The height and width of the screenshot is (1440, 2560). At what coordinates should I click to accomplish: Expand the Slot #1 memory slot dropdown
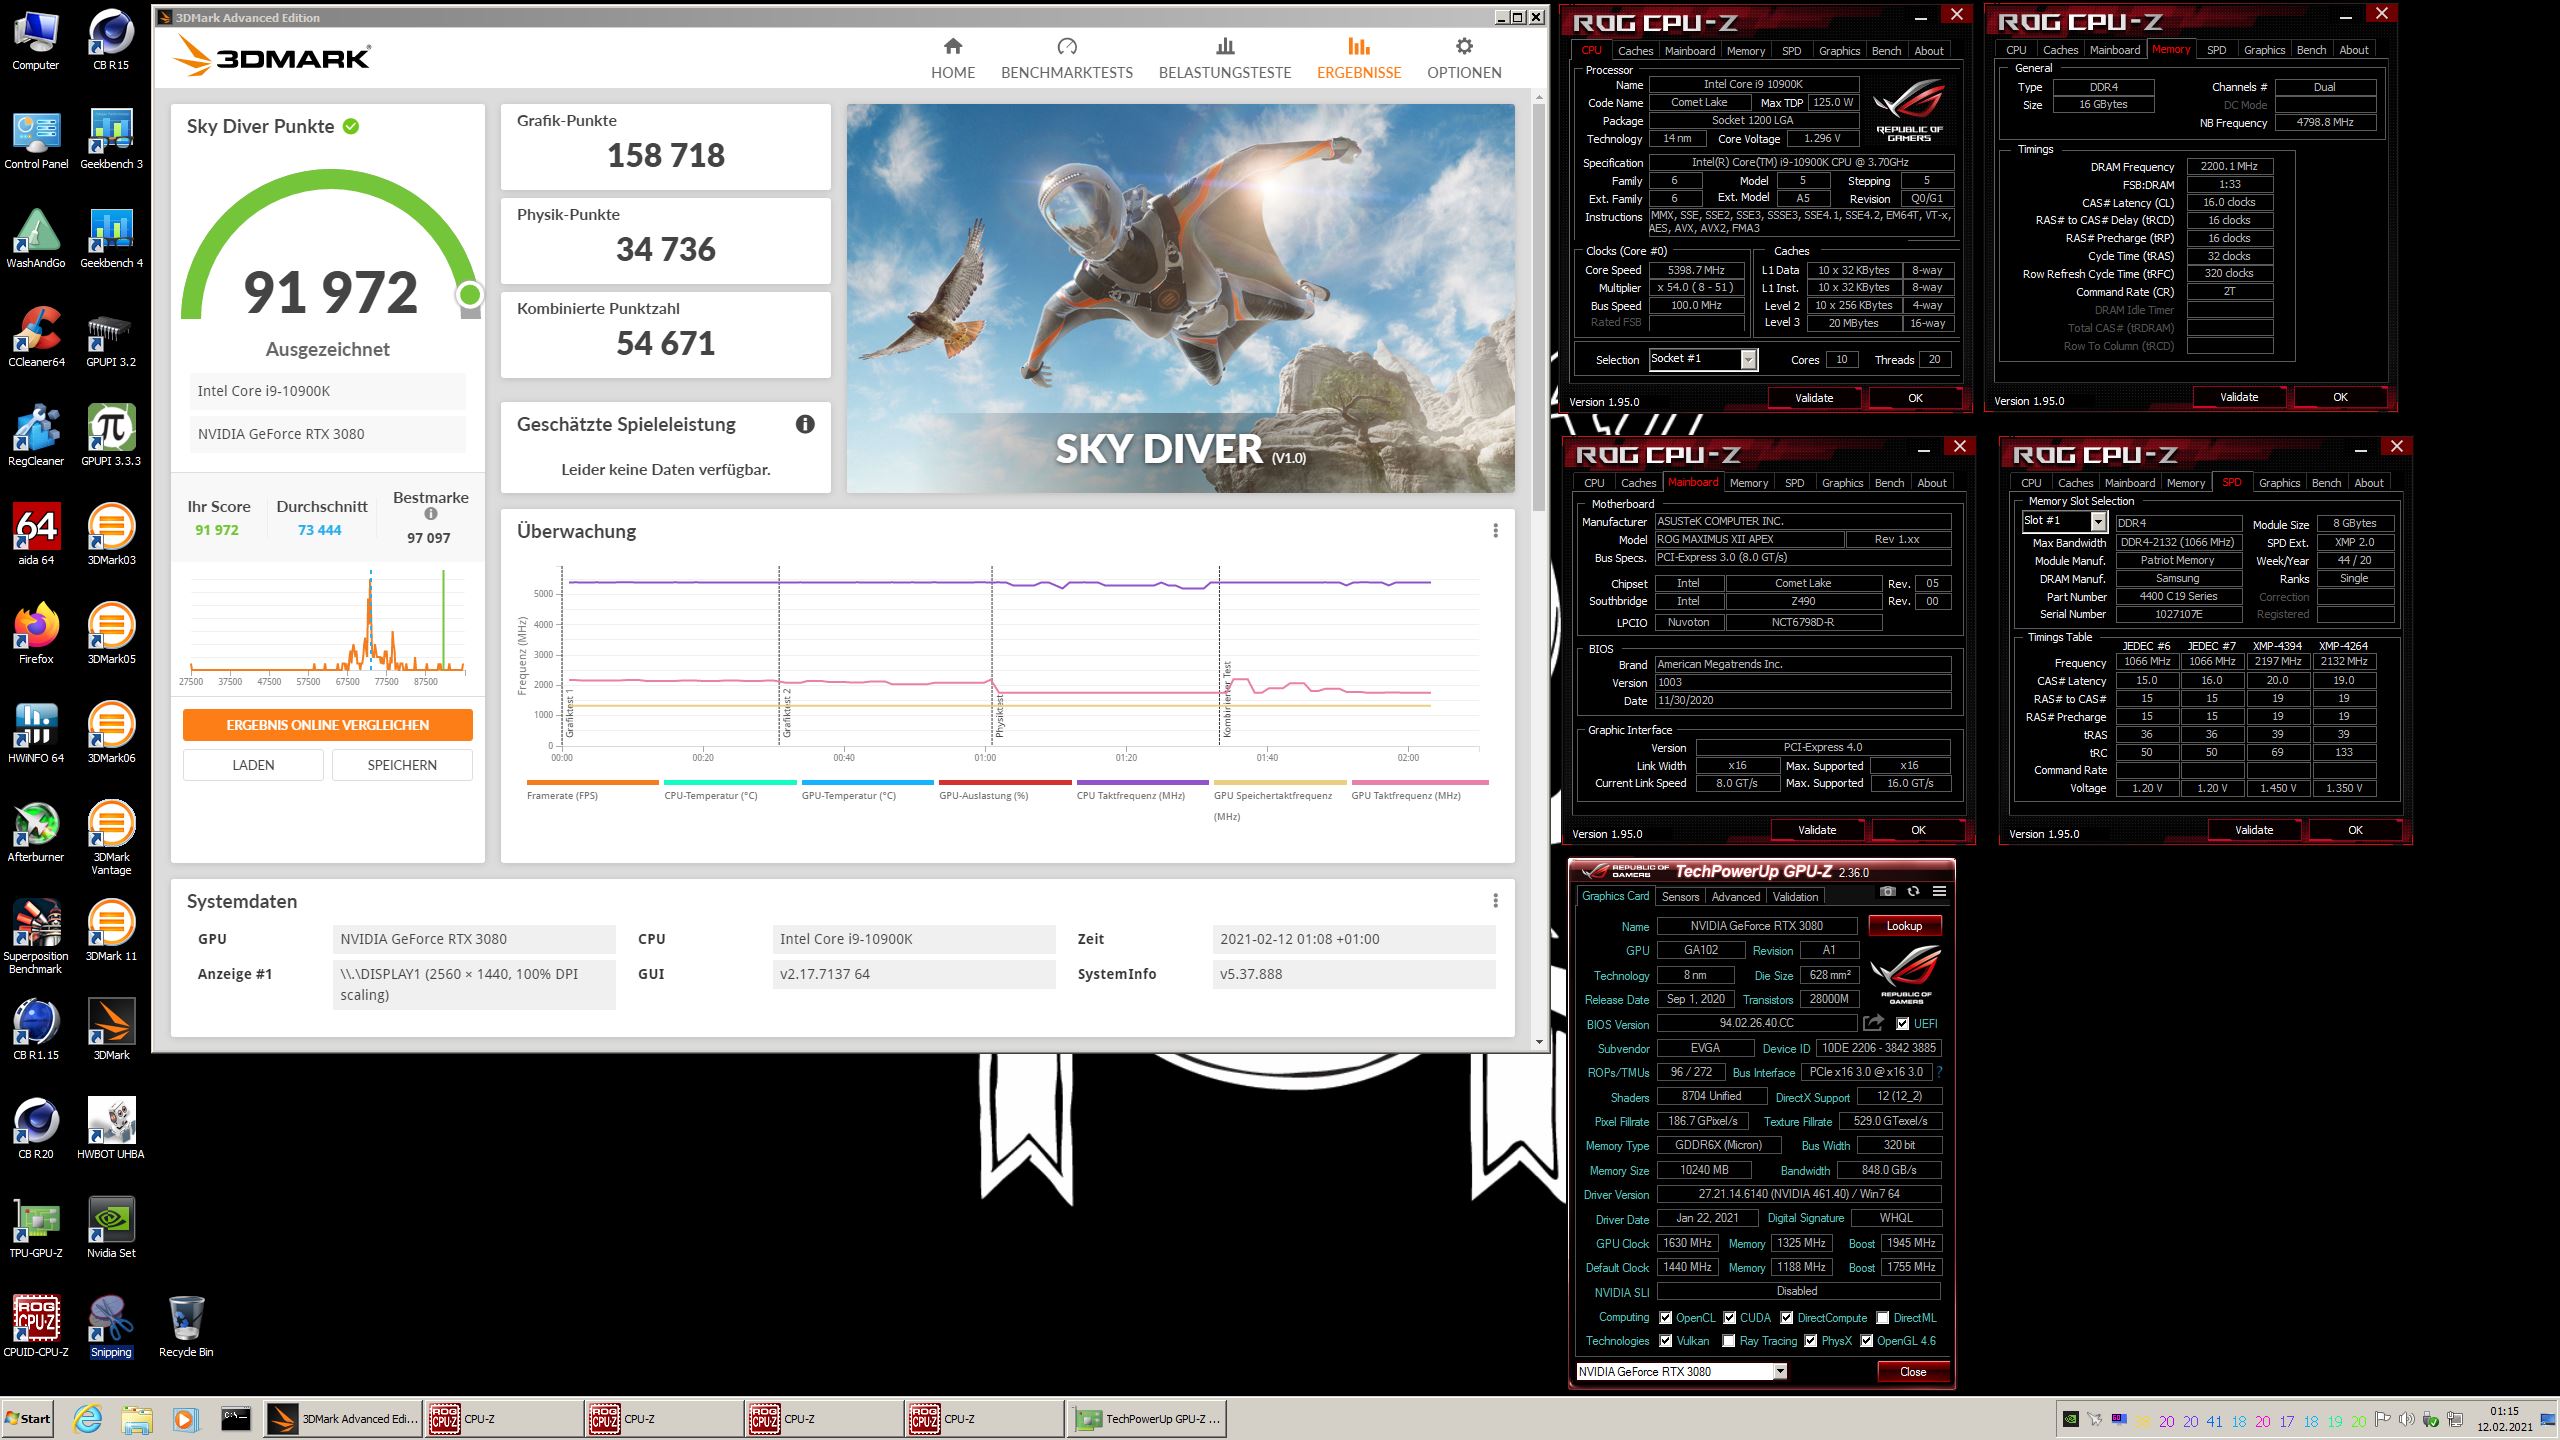pyautogui.click(x=2098, y=521)
